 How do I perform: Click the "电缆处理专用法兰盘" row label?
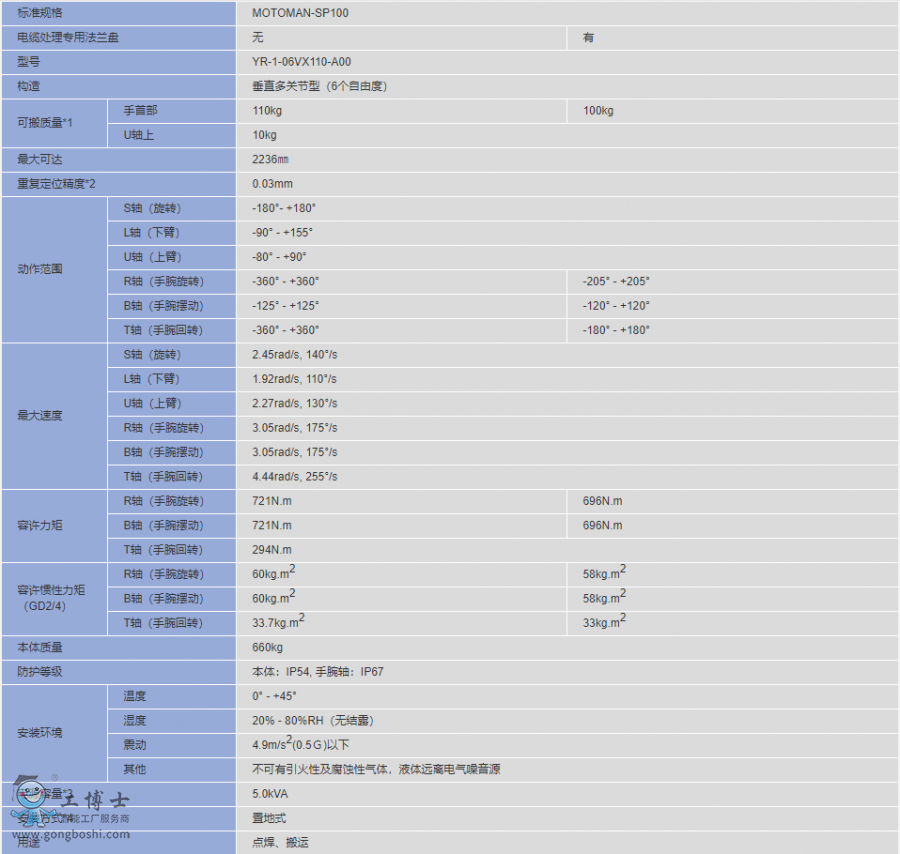coord(68,37)
